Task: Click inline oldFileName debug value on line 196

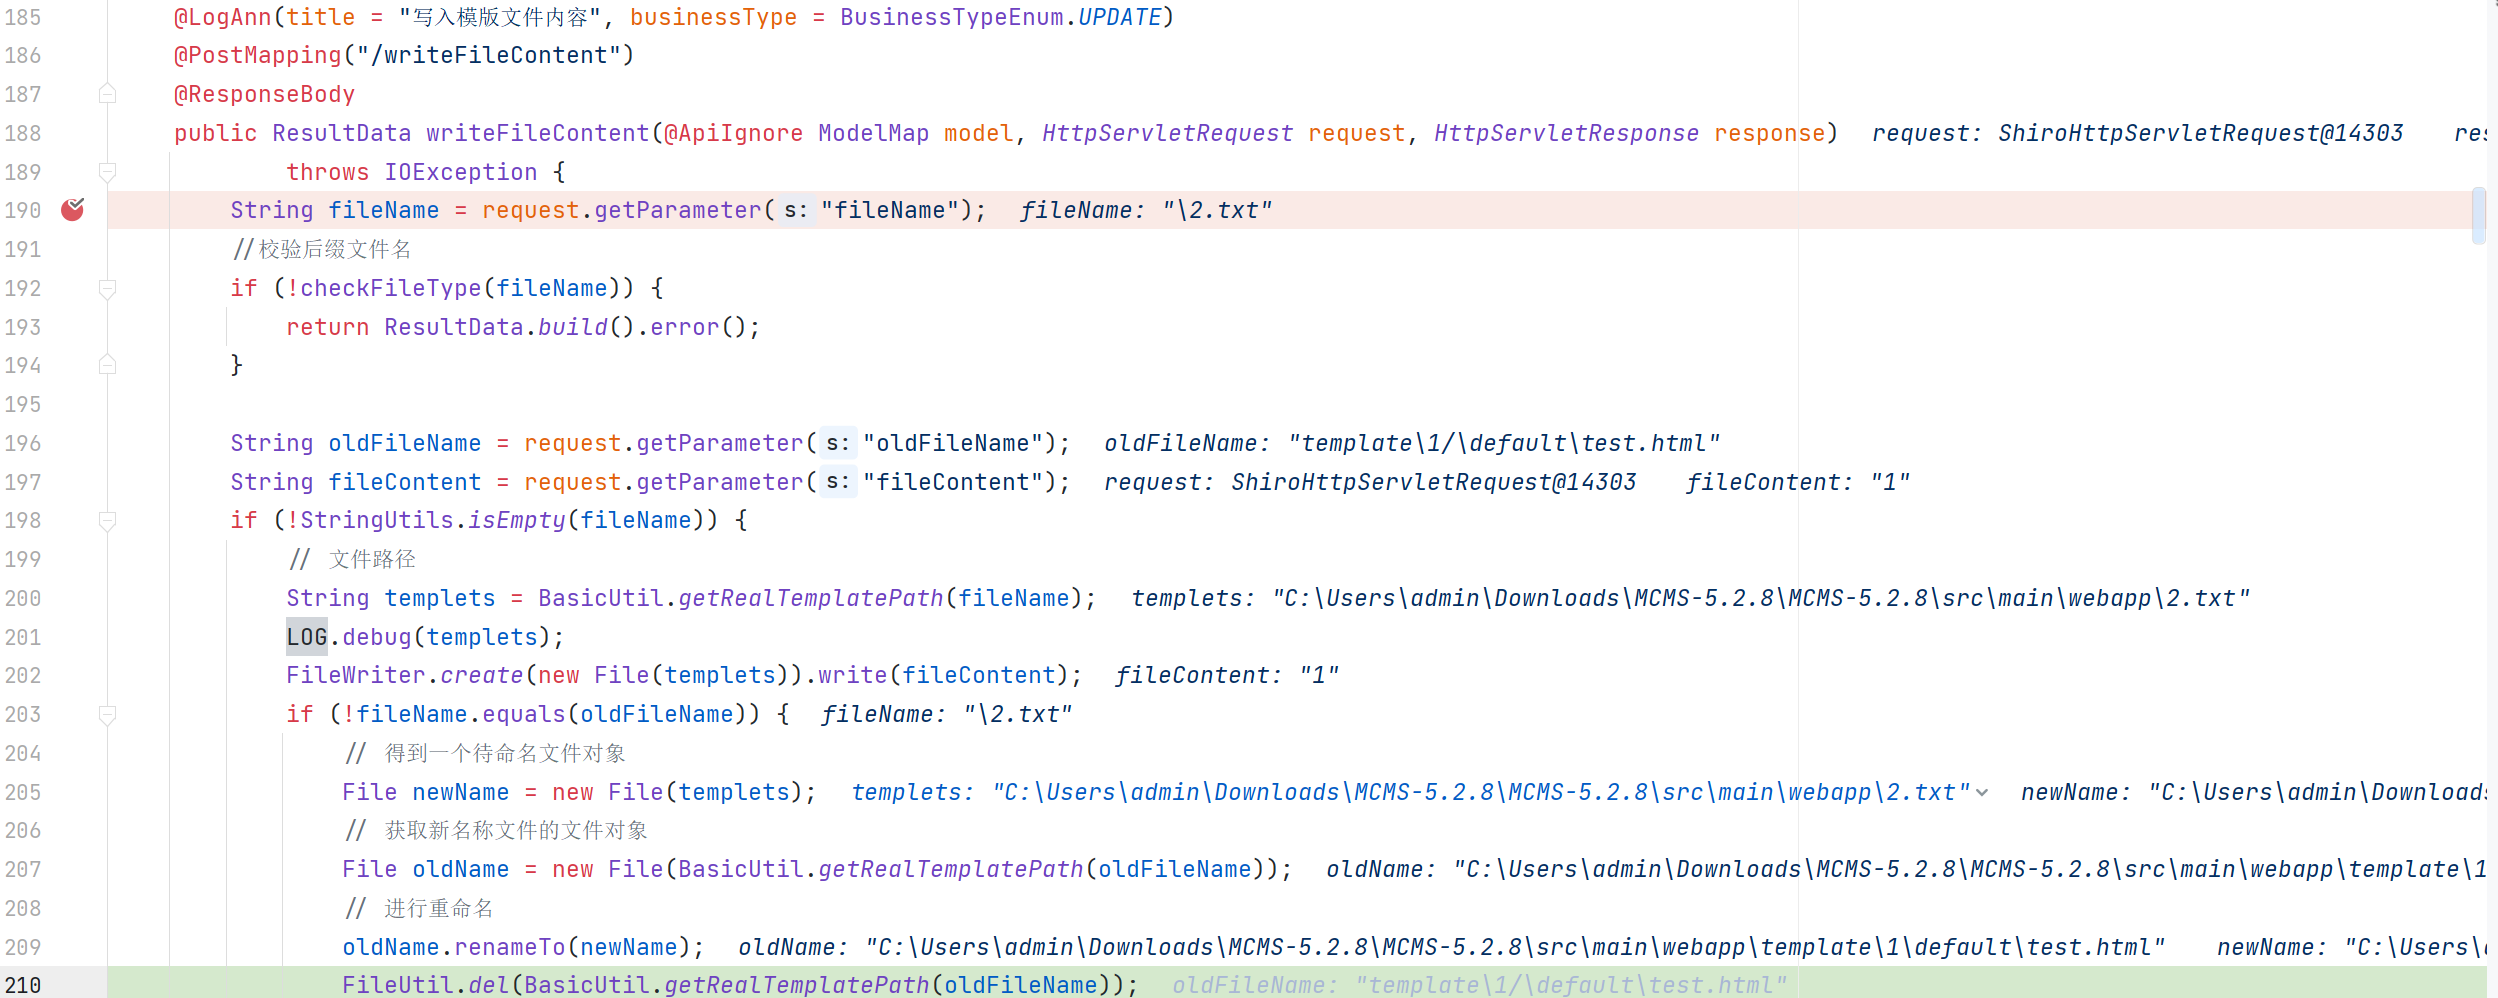Action: pyautogui.click(x=1412, y=443)
